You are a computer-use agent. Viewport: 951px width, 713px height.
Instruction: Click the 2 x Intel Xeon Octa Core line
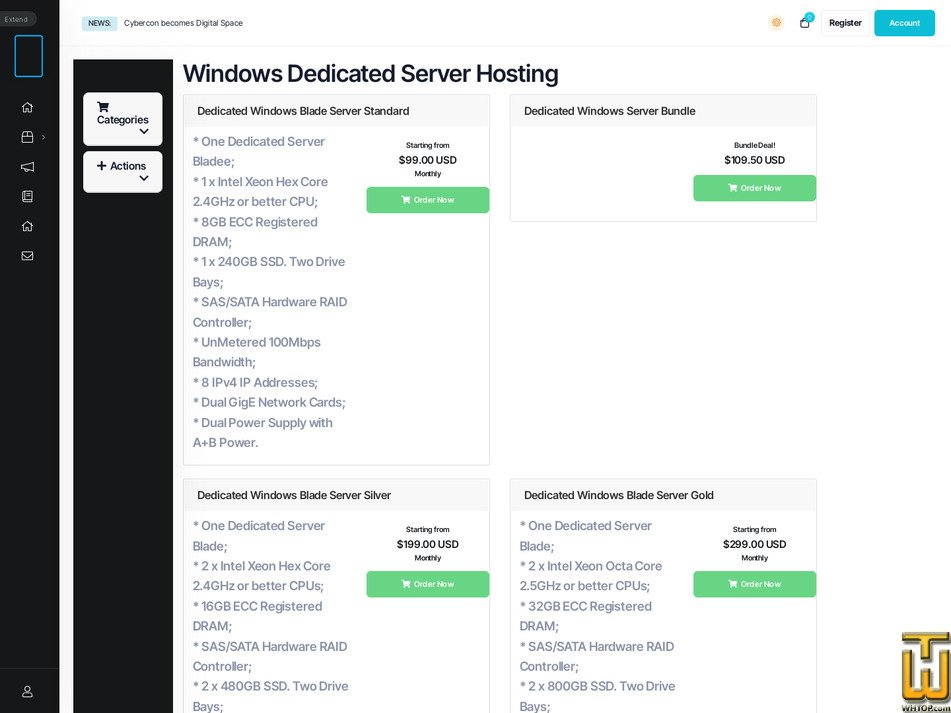point(591,576)
